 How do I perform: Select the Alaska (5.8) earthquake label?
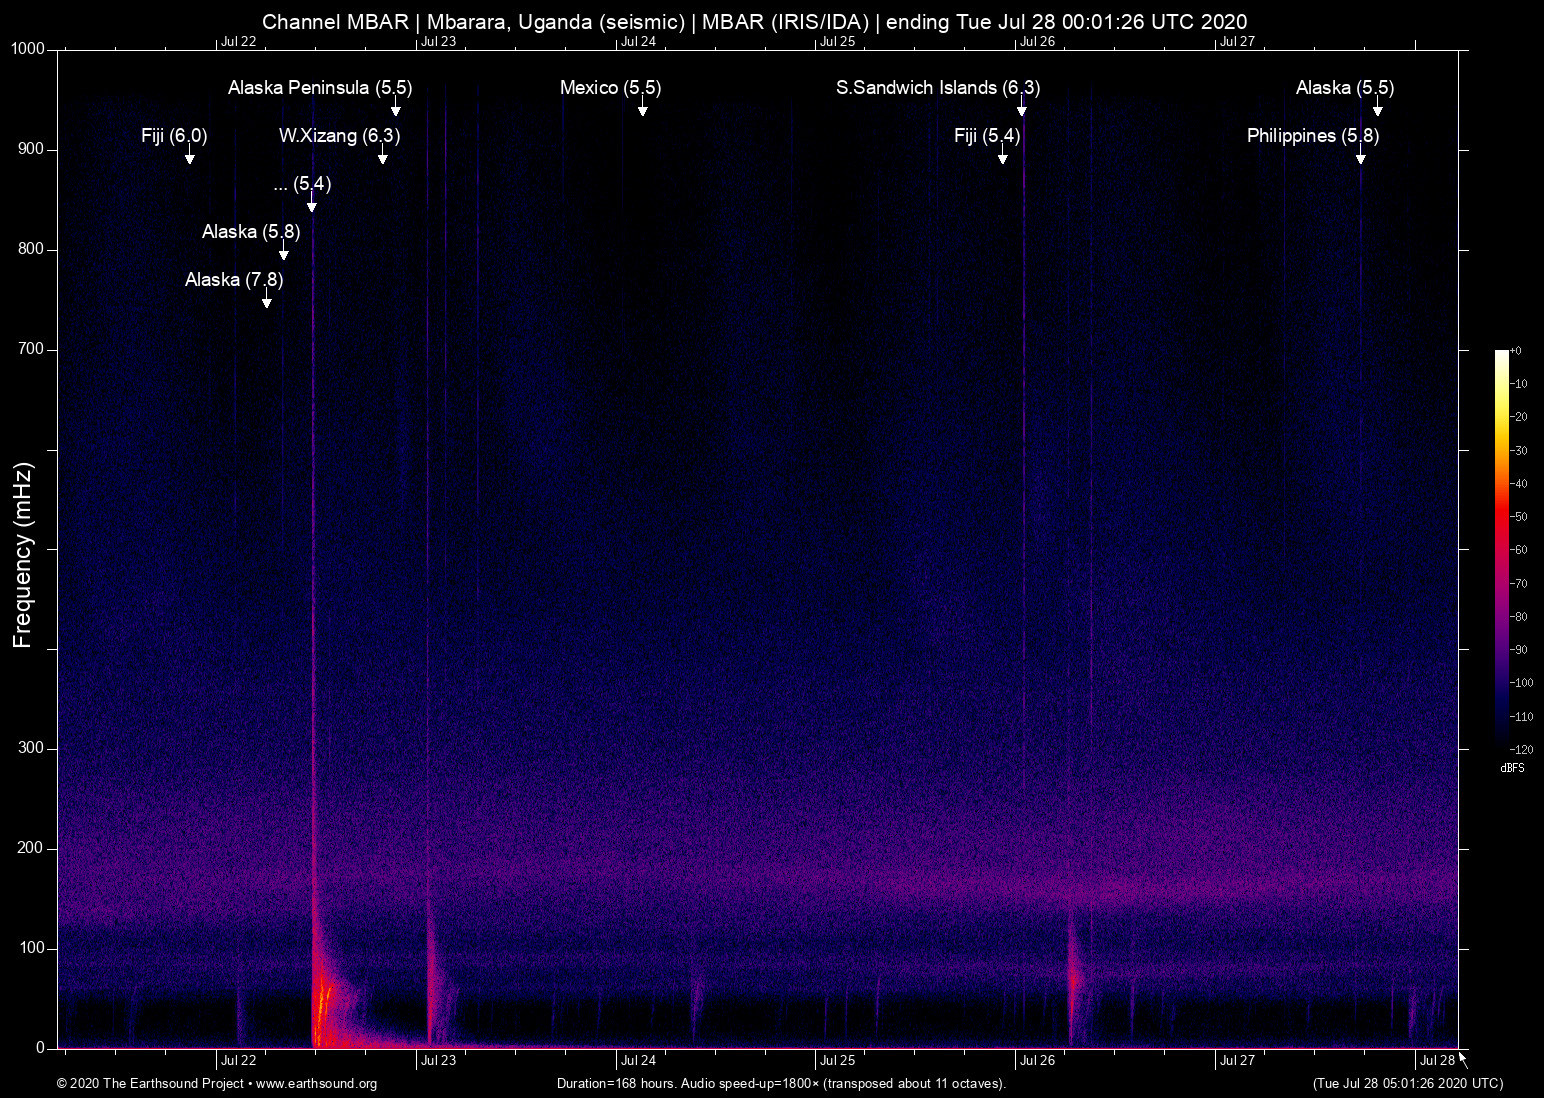pos(251,232)
